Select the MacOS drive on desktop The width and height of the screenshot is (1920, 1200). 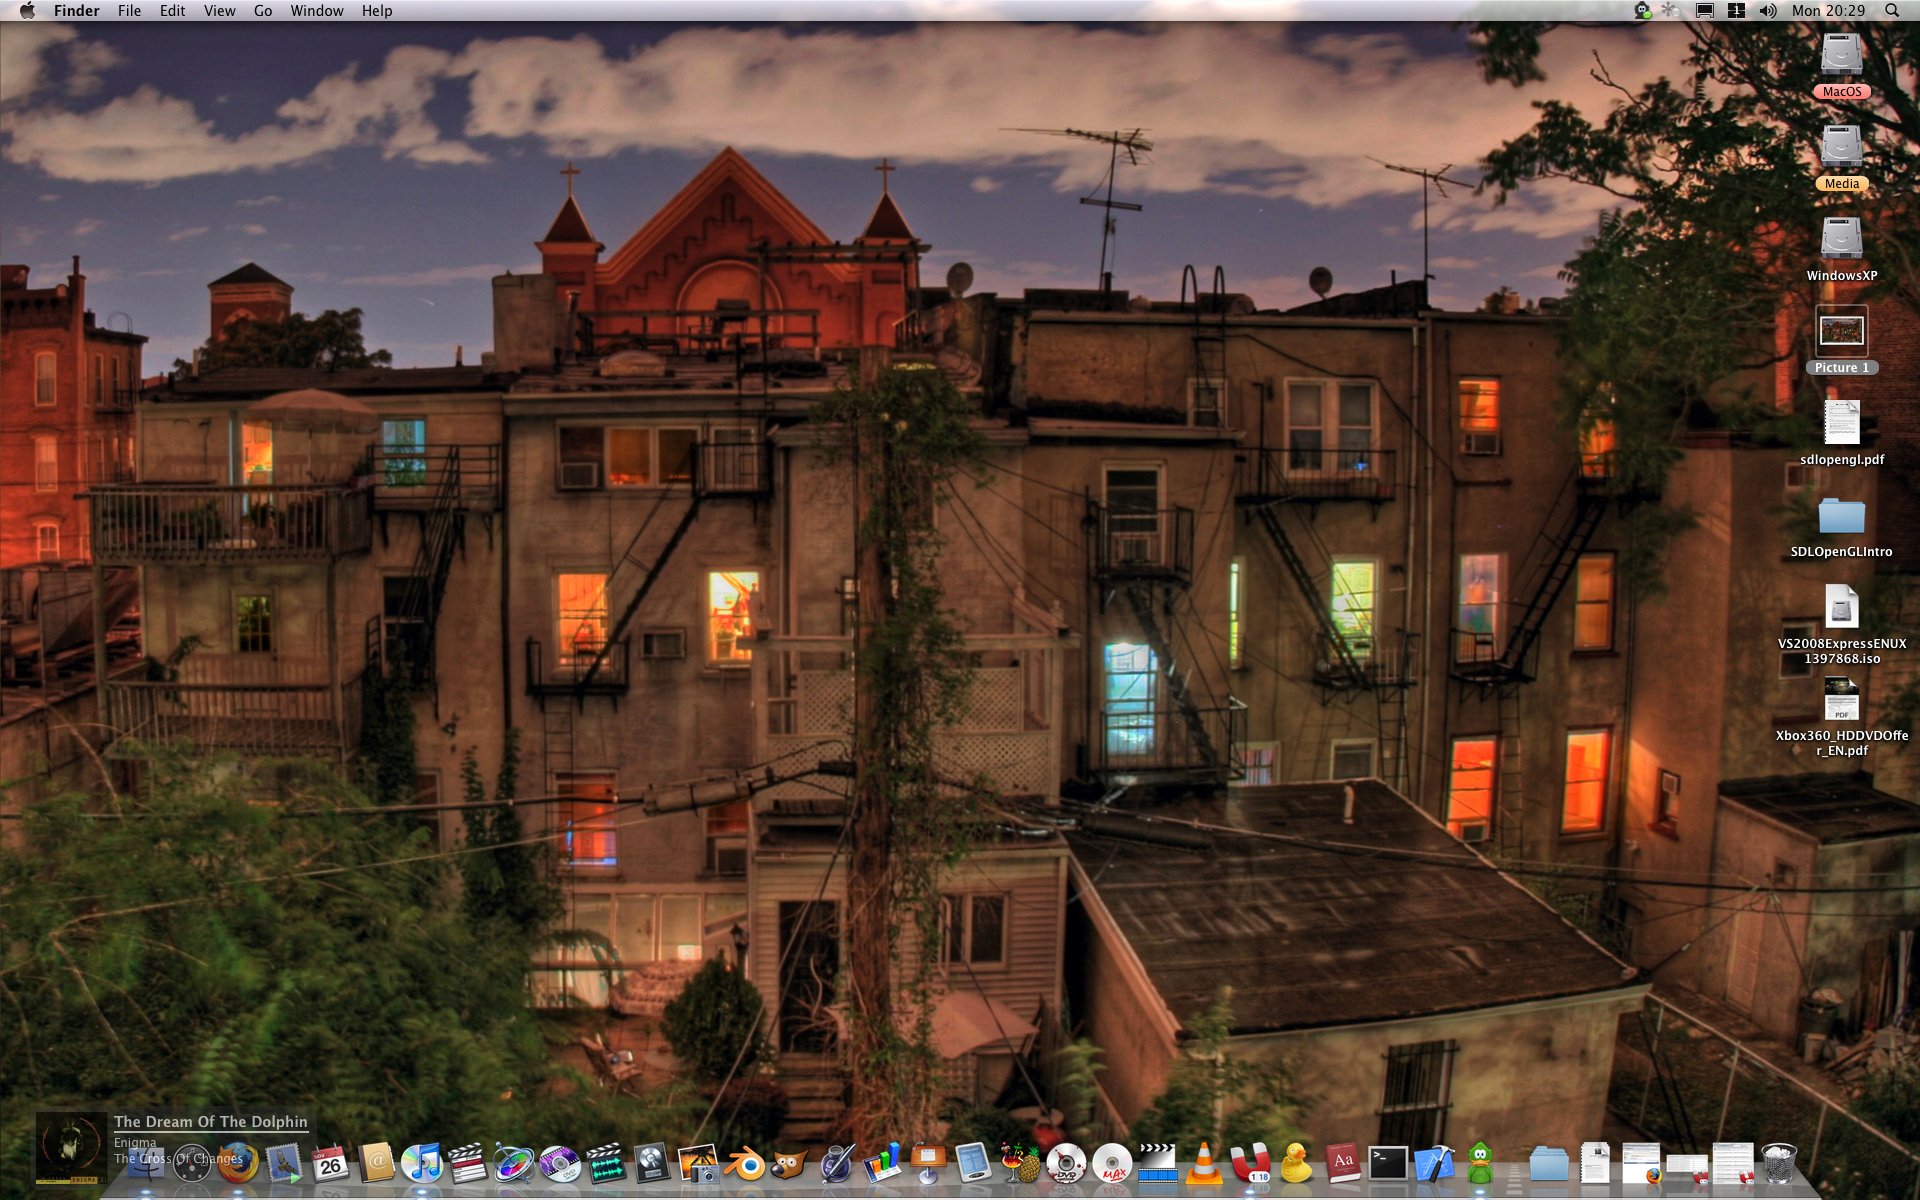pos(1841,65)
